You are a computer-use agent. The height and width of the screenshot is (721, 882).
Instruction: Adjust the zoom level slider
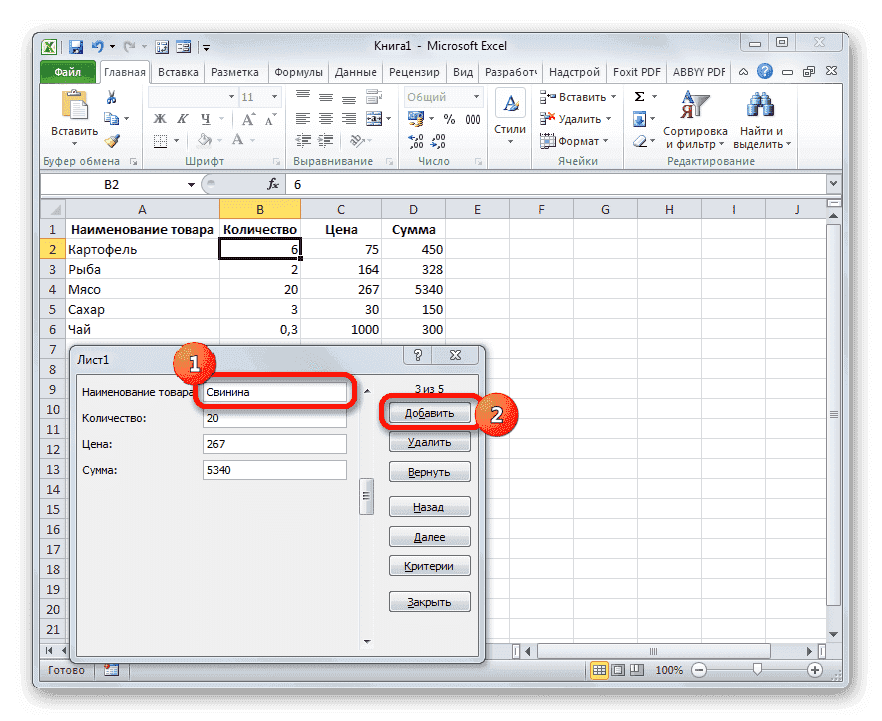tap(755, 670)
